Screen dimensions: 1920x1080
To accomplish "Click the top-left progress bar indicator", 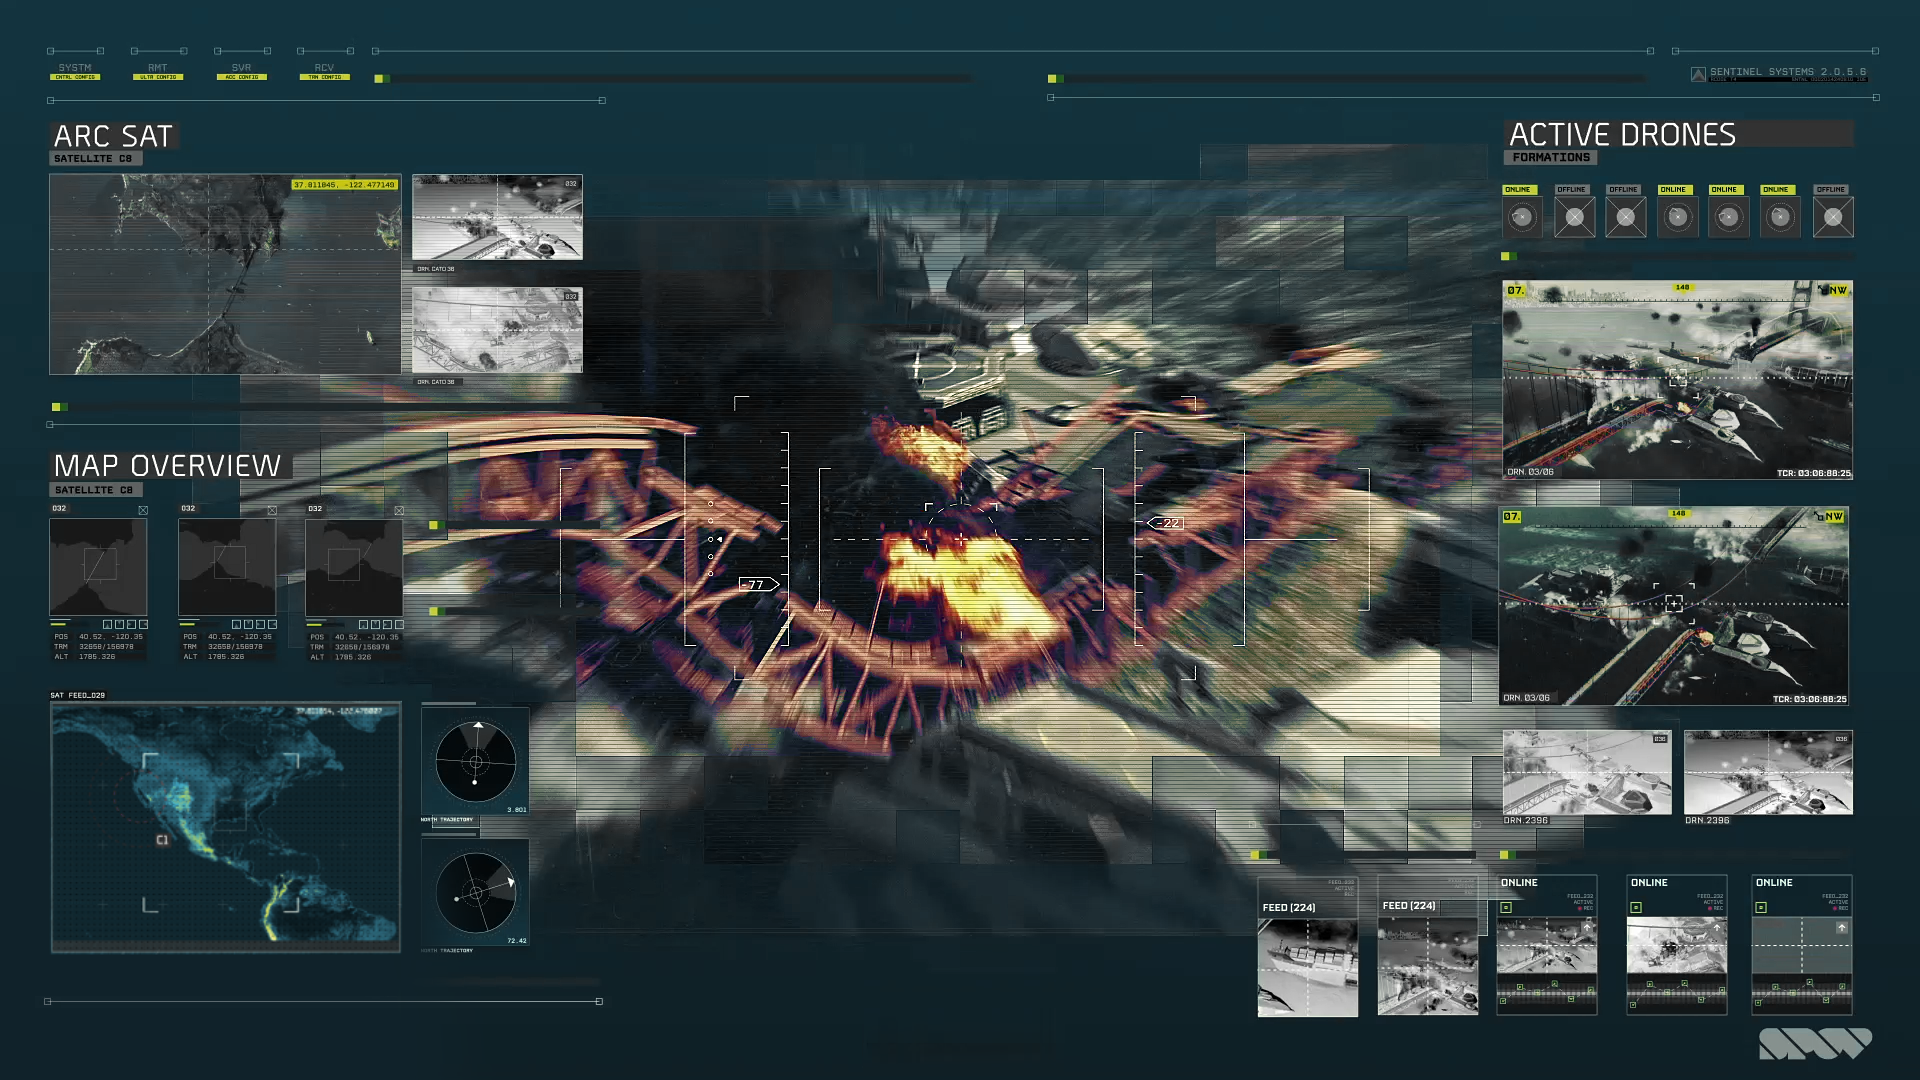I will click(x=381, y=78).
